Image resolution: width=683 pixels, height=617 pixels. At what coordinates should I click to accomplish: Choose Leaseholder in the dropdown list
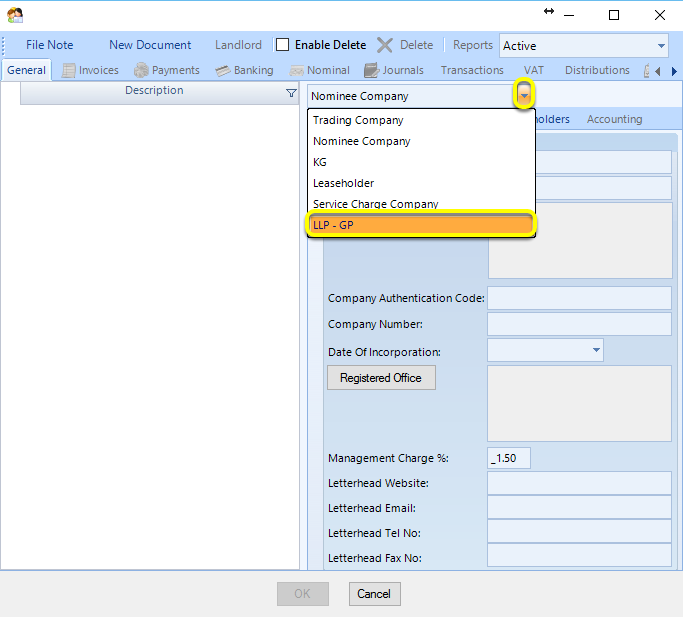point(421,183)
